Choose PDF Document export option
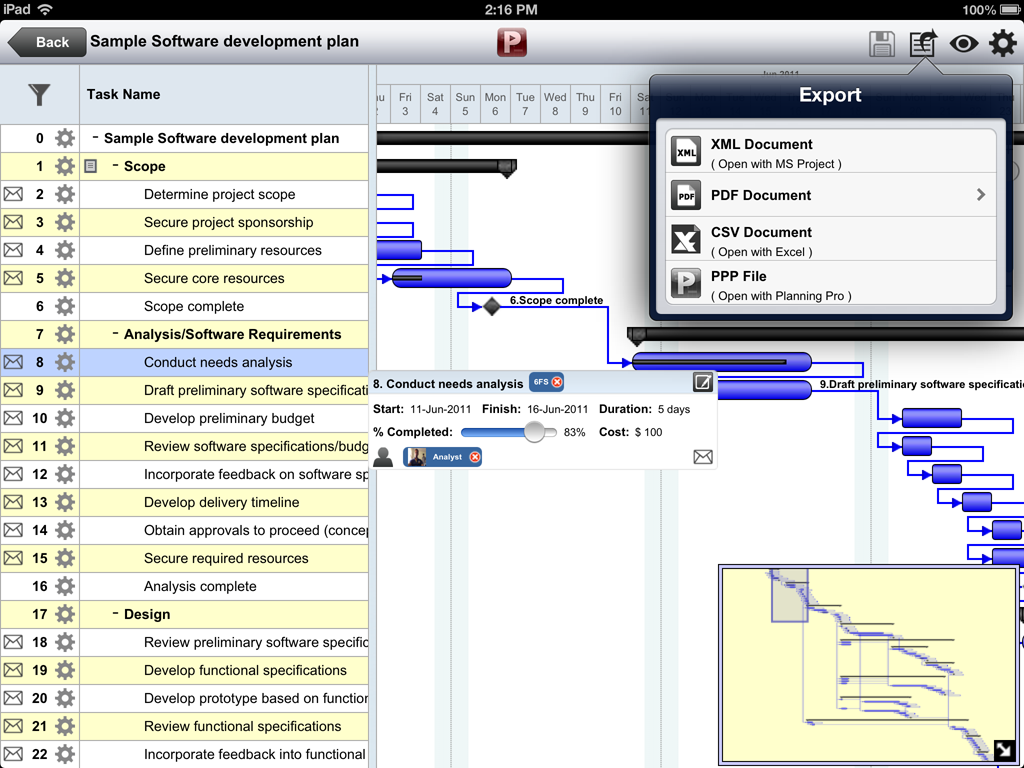Viewport: 1024px width, 768px height. (x=831, y=195)
